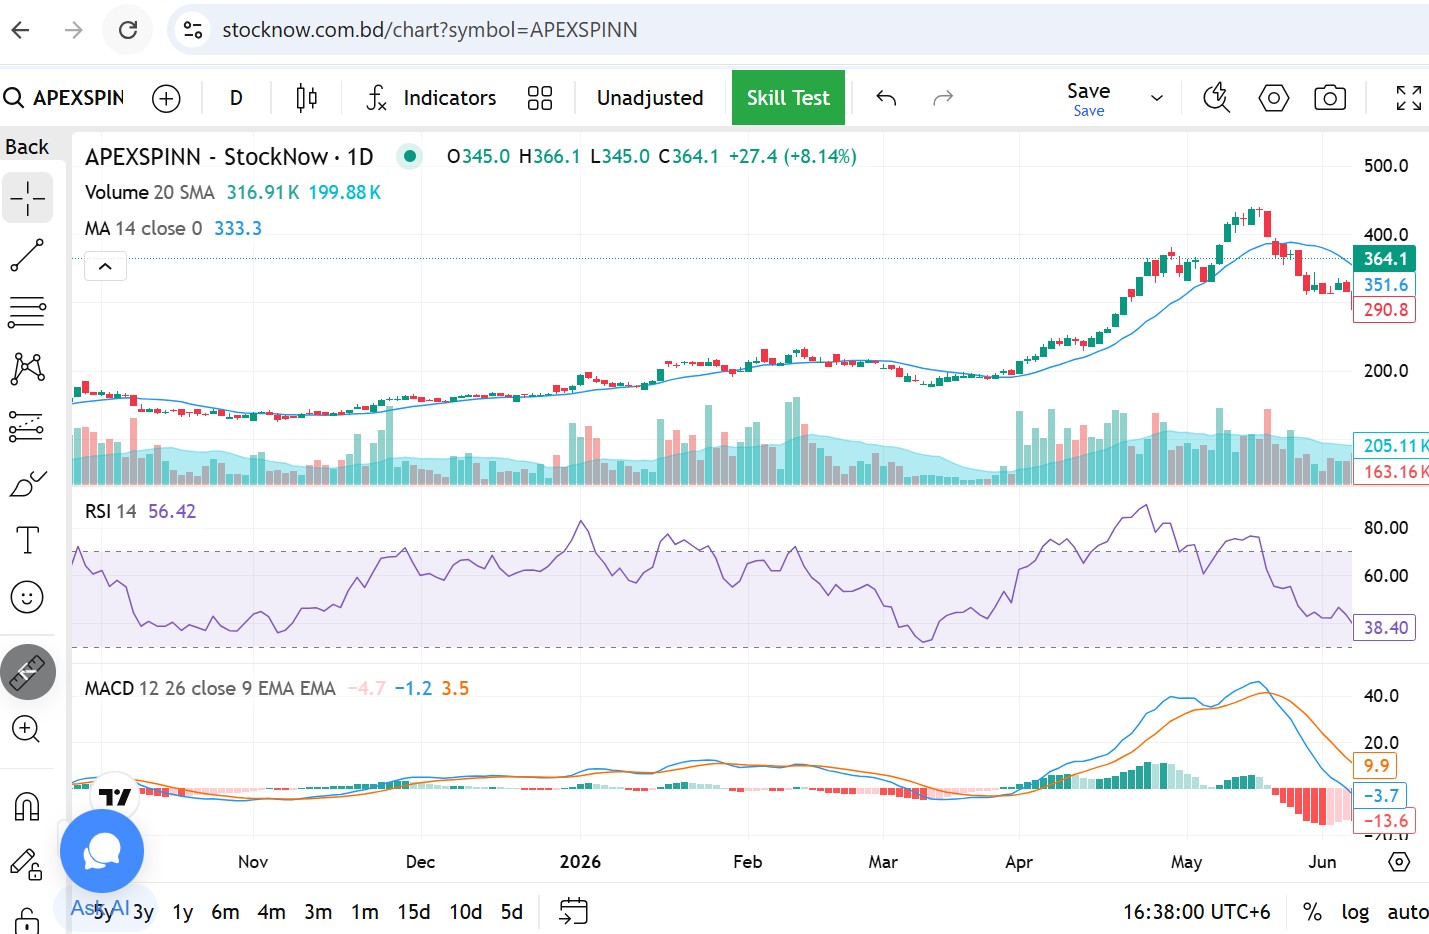
Task: Set range to 4m
Action: click(271, 912)
